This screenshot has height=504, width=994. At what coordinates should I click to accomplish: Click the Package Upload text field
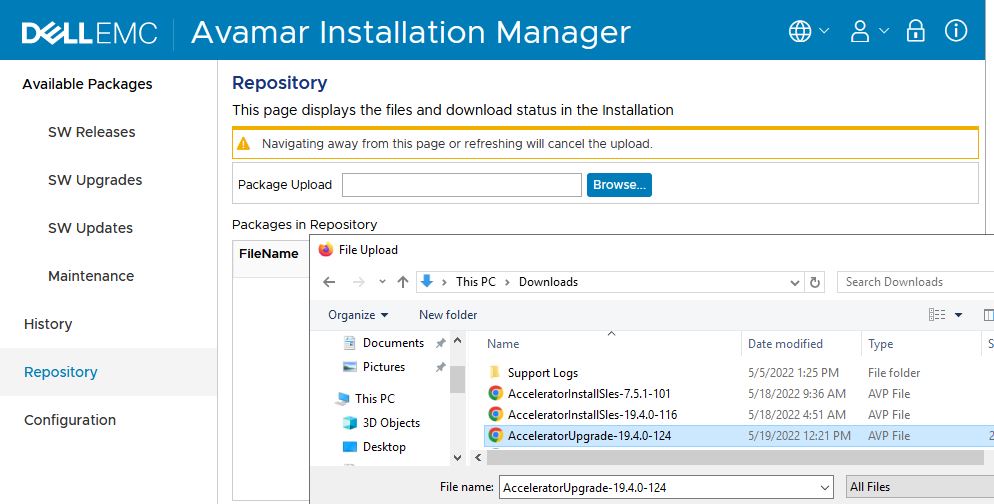[x=461, y=185]
